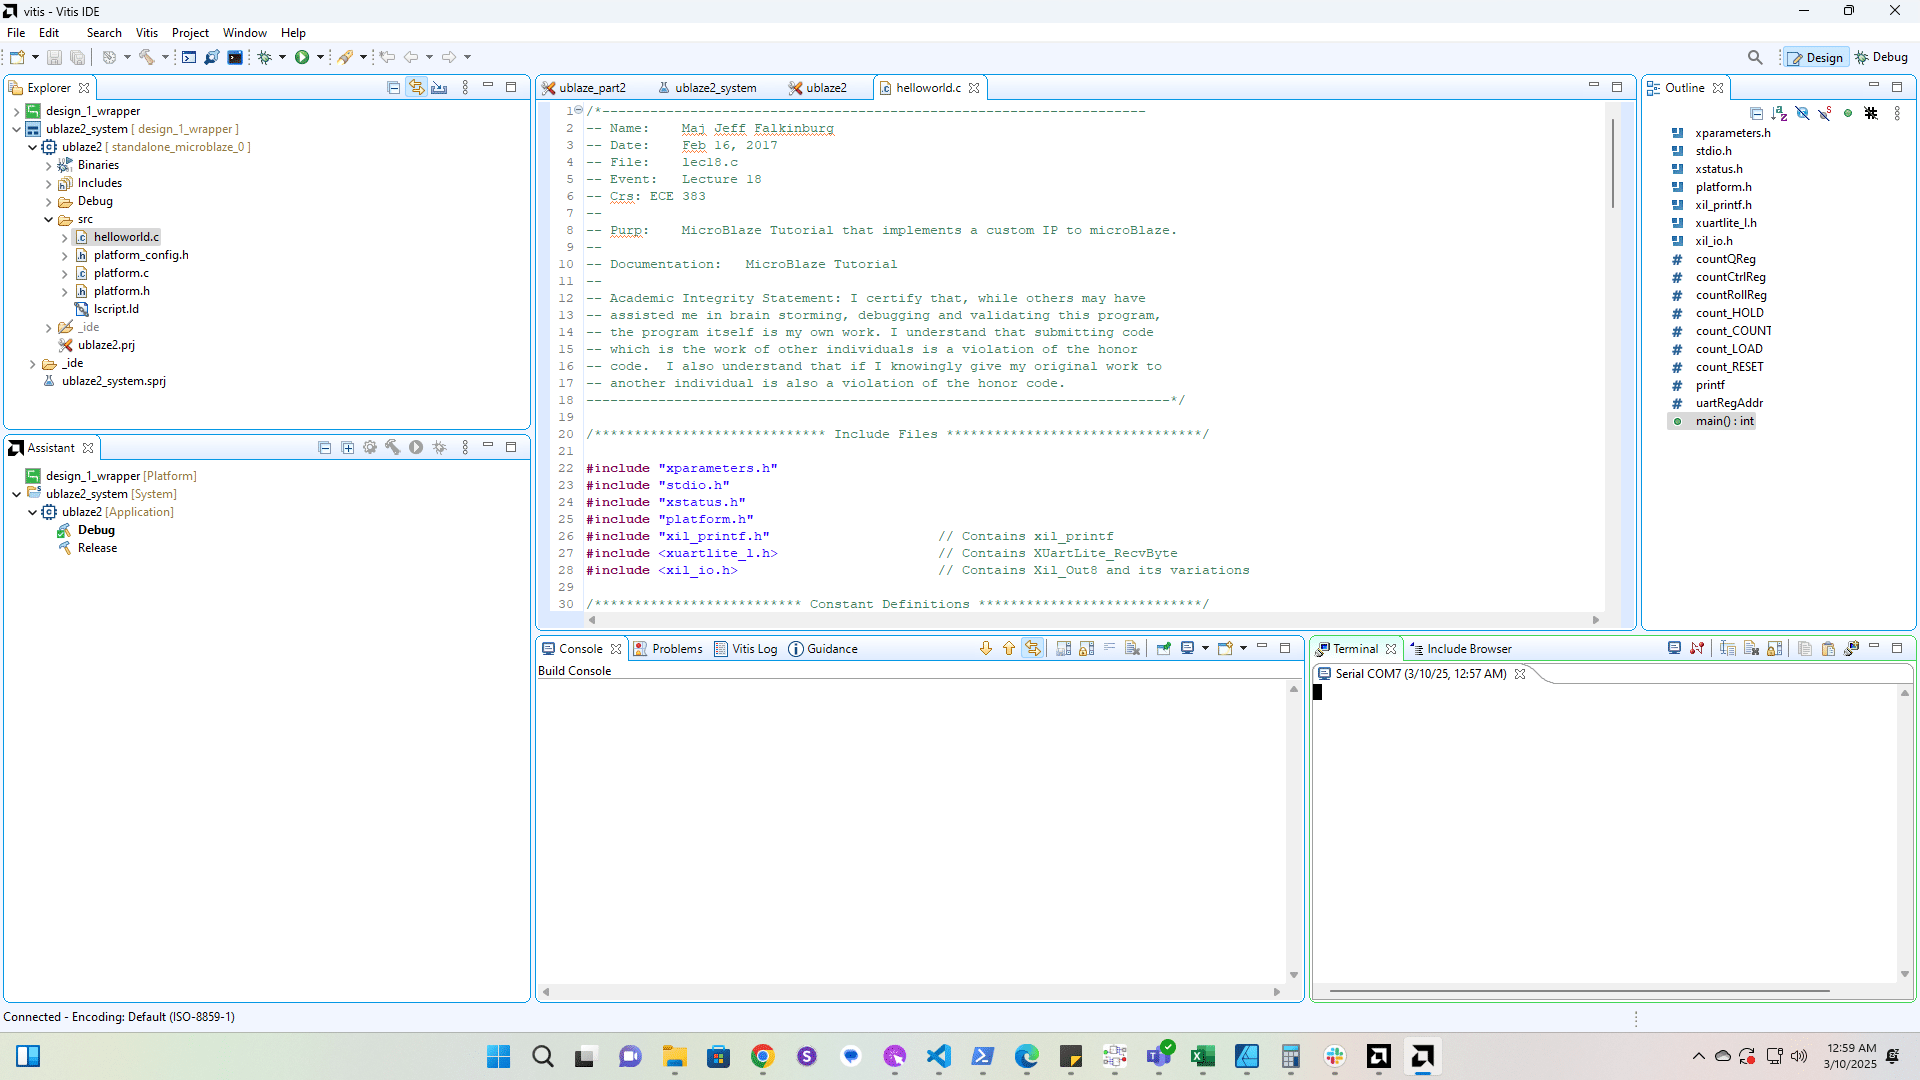This screenshot has width=1920, height=1080.
Task: Toggle Link with Editor in Explorer
Action: tap(416, 88)
